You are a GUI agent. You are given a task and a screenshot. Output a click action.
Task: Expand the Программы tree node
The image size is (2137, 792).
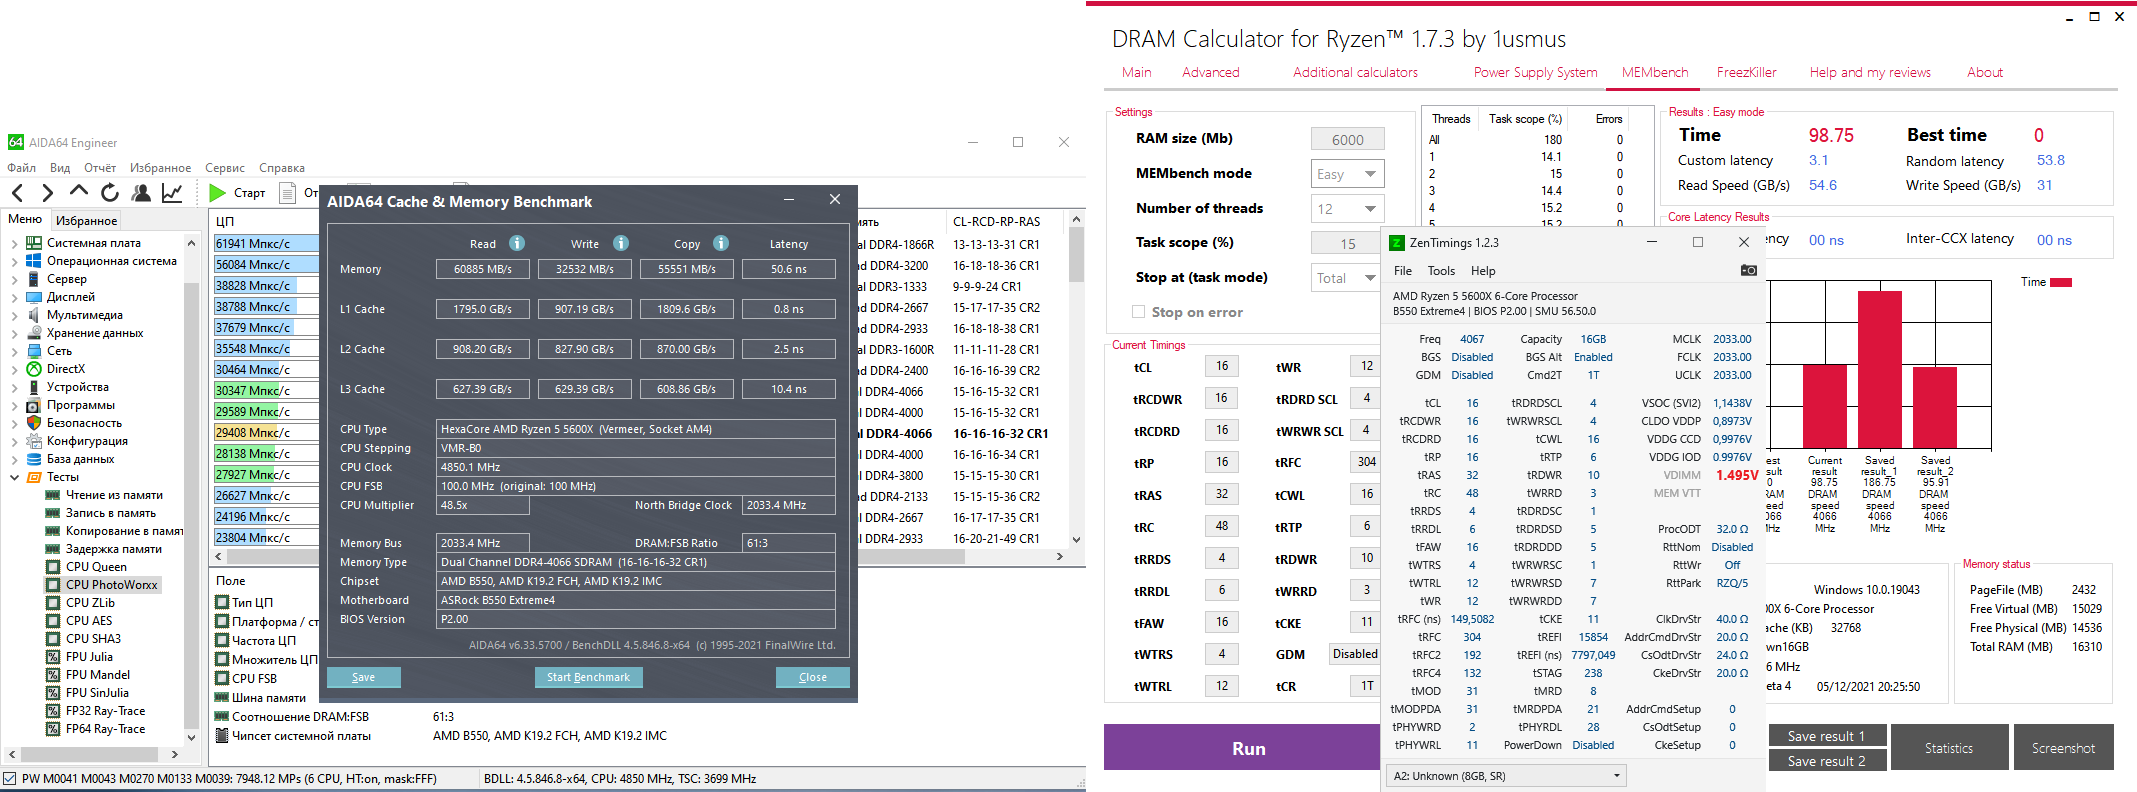[14, 405]
